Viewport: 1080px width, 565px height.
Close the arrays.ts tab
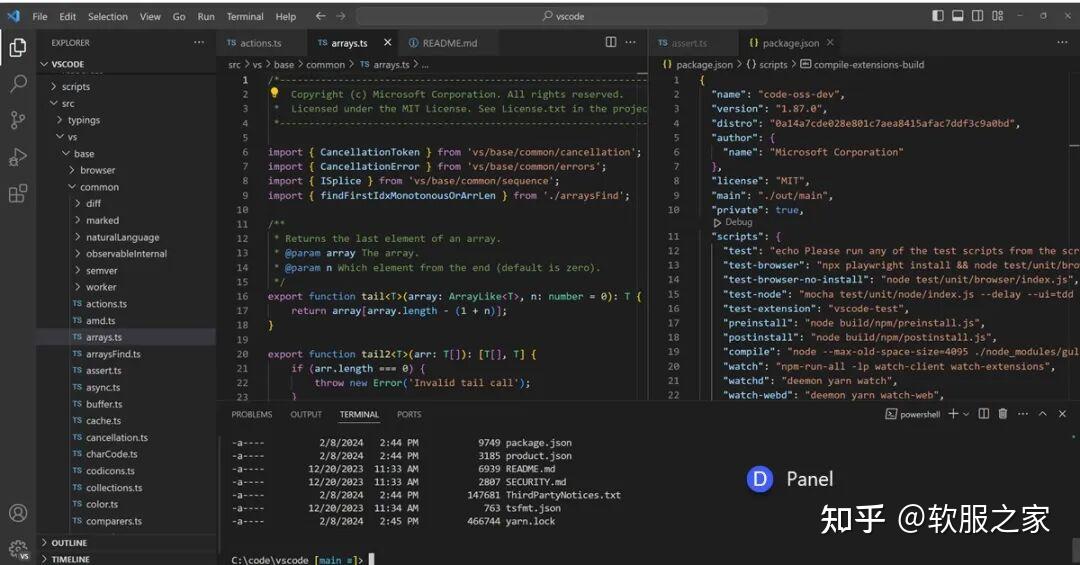tap(388, 43)
